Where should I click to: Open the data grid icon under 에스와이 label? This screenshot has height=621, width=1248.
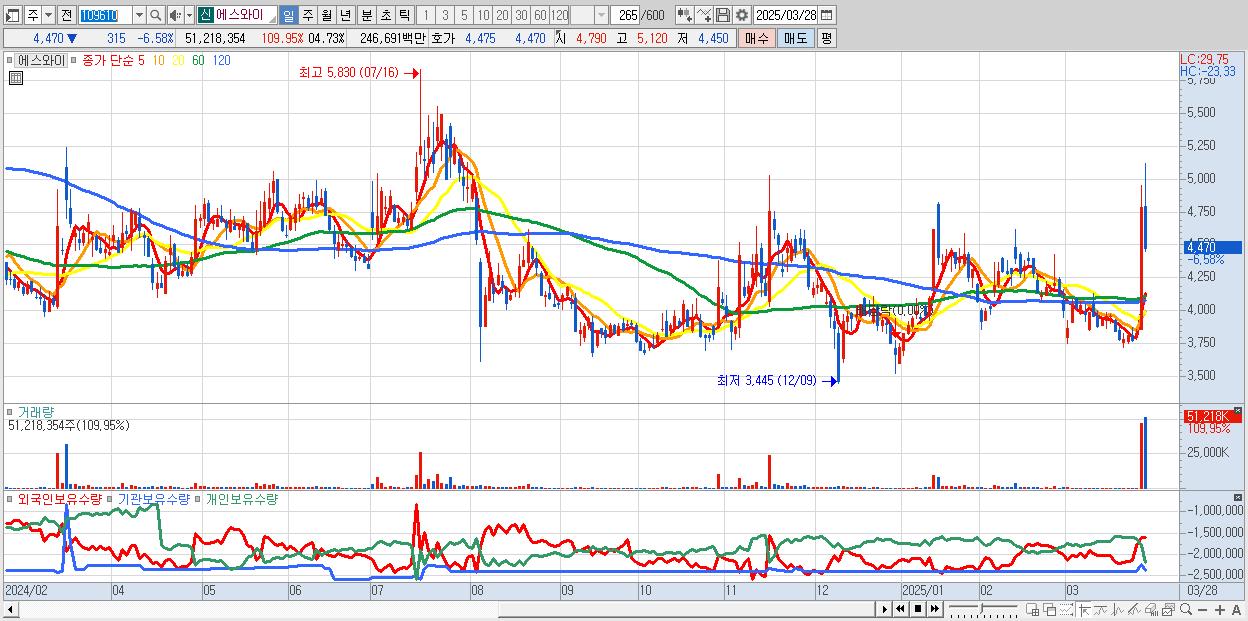pyautogui.click(x=14, y=79)
